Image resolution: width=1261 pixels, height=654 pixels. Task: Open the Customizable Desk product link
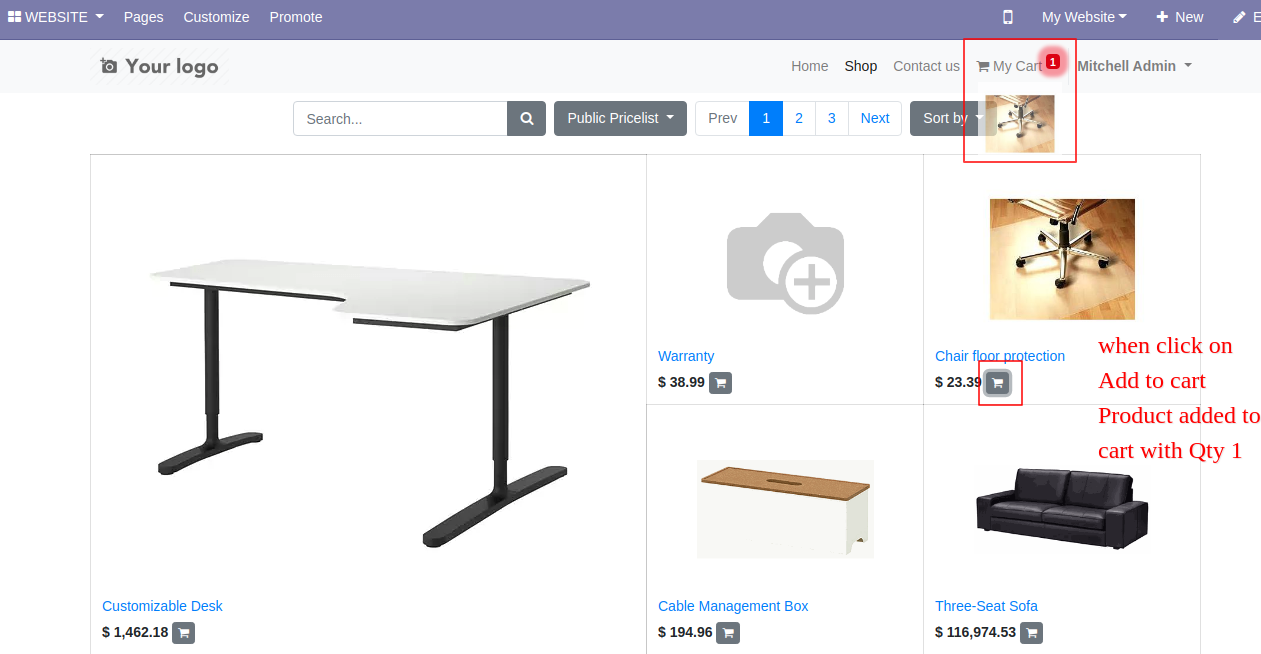pos(162,606)
